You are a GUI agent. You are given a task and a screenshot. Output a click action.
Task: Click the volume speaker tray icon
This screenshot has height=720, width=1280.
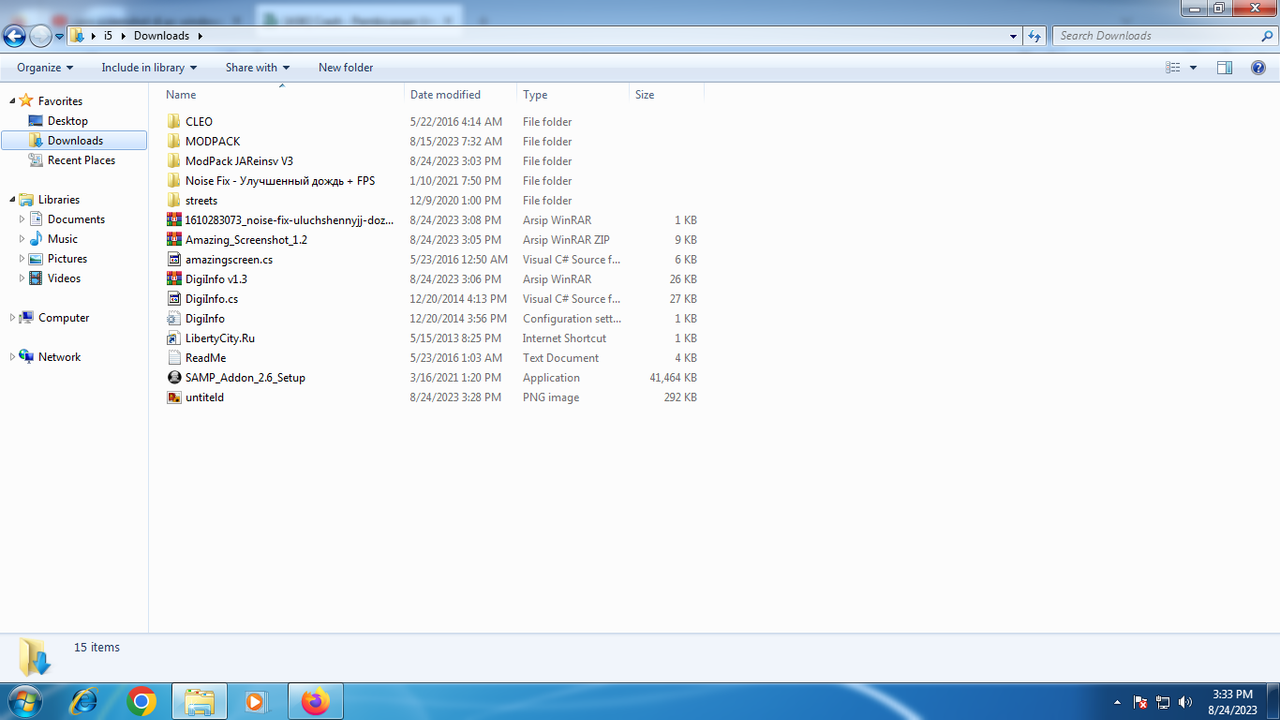coord(1186,702)
